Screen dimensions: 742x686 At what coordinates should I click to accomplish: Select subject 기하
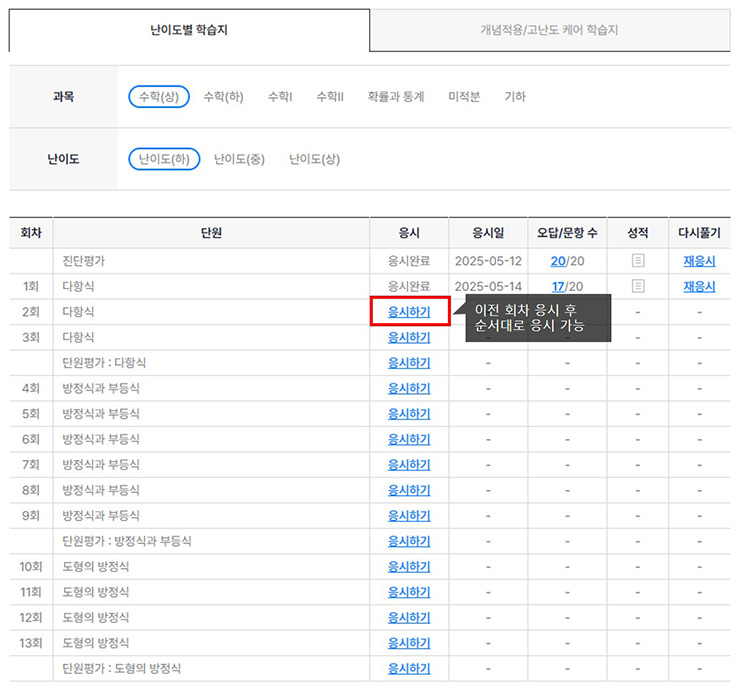pyautogui.click(x=515, y=97)
